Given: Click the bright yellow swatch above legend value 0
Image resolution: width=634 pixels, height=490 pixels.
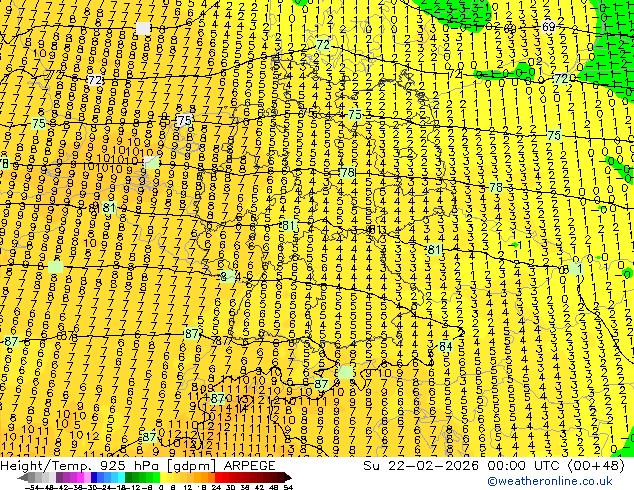Looking at the screenshot, I should [164, 478].
